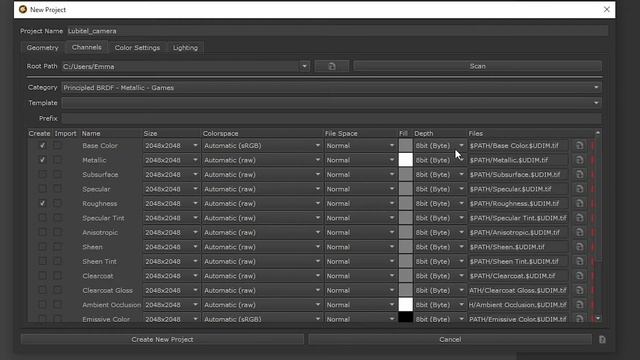Click the file browse icon in the Anisotropic row

579,233
